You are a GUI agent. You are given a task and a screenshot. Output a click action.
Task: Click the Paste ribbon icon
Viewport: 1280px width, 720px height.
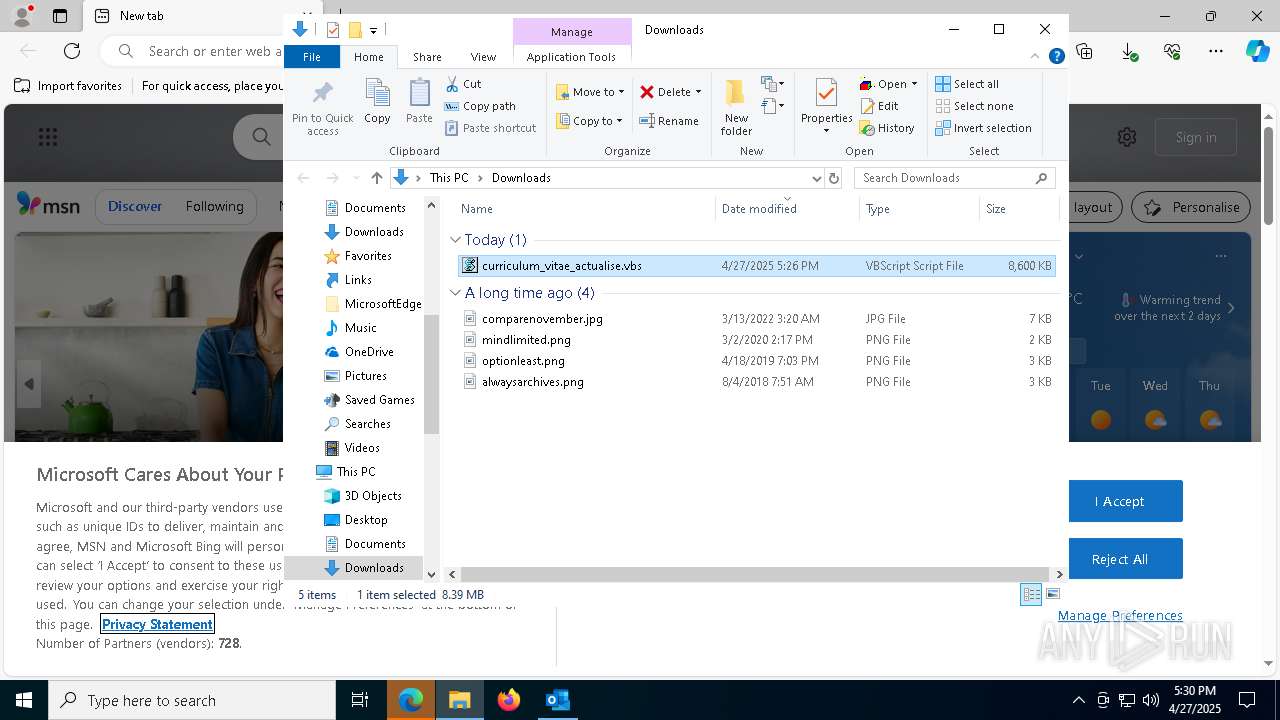click(x=419, y=102)
